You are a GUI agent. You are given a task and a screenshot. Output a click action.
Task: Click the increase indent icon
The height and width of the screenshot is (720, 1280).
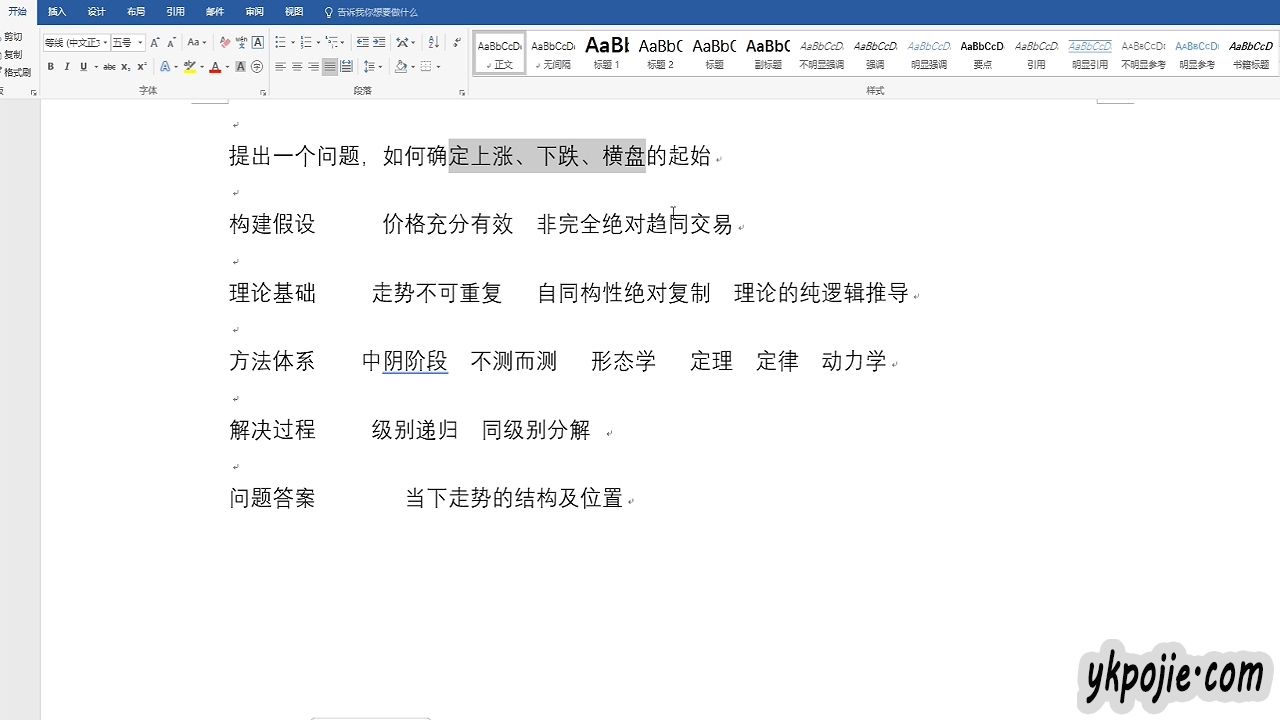(x=379, y=43)
